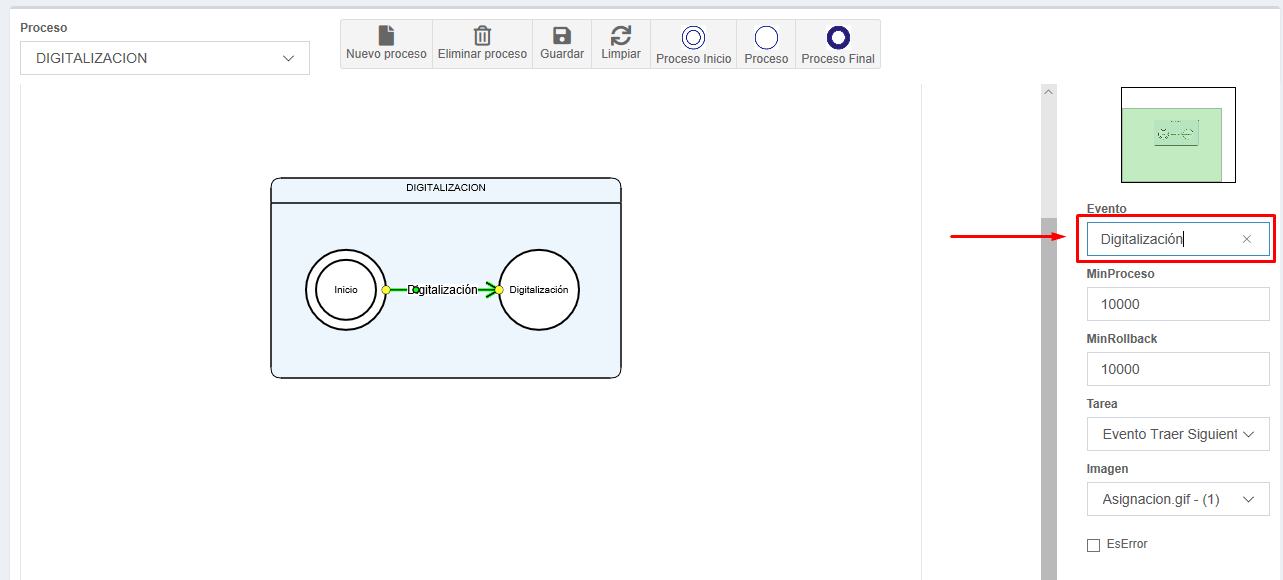Viewport: 1283px width, 580px height.
Task: Click the MinRollback input field
Action: point(1178,369)
